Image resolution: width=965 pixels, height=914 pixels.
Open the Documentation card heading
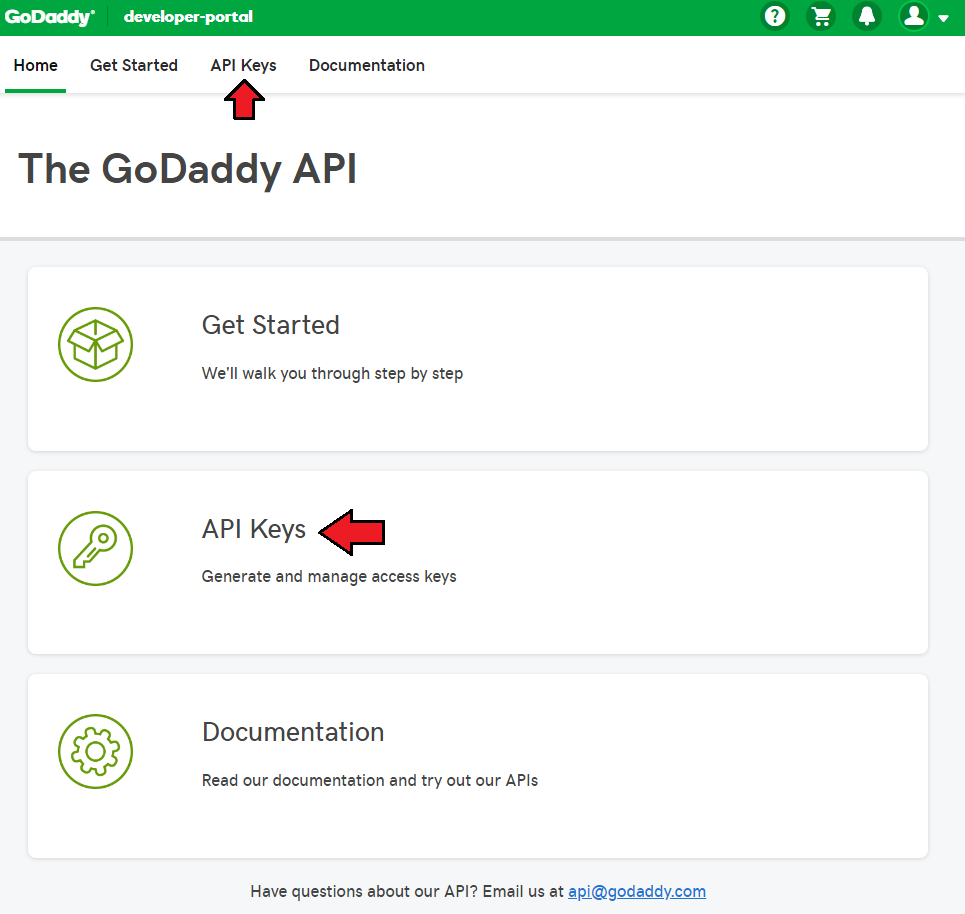point(293,732)
